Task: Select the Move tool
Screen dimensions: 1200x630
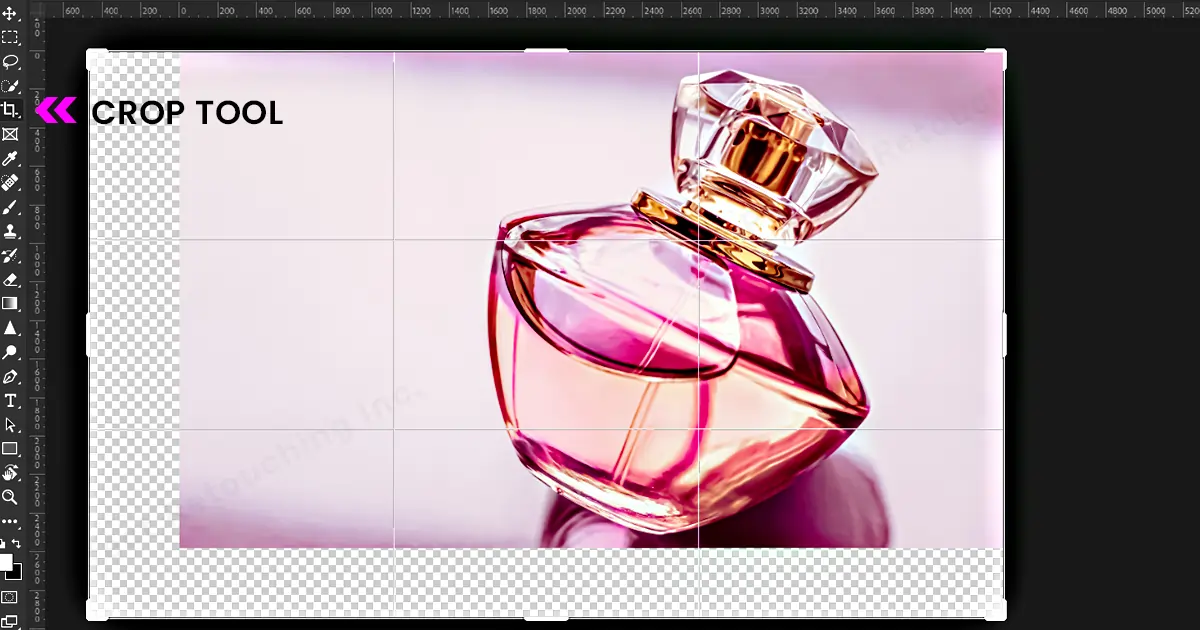Action: click(x=10, y=14)
